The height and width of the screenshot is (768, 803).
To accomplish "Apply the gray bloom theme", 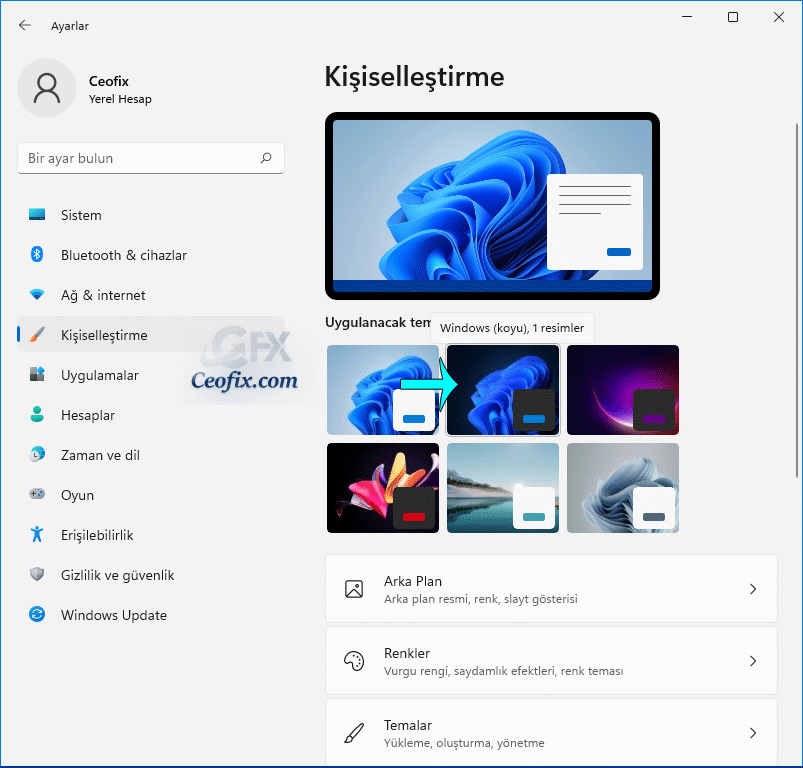I will click(623, 488).
